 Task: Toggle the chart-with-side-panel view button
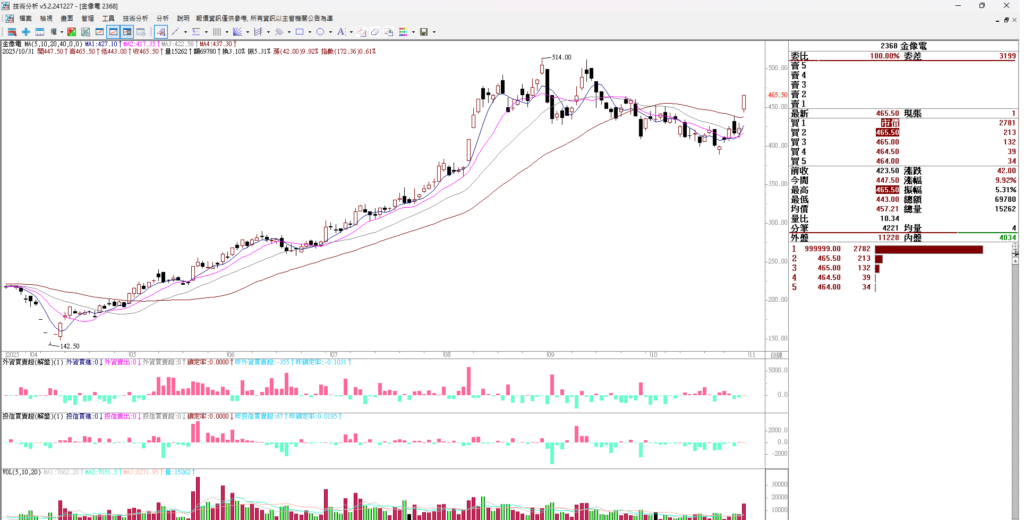[127, 31]
